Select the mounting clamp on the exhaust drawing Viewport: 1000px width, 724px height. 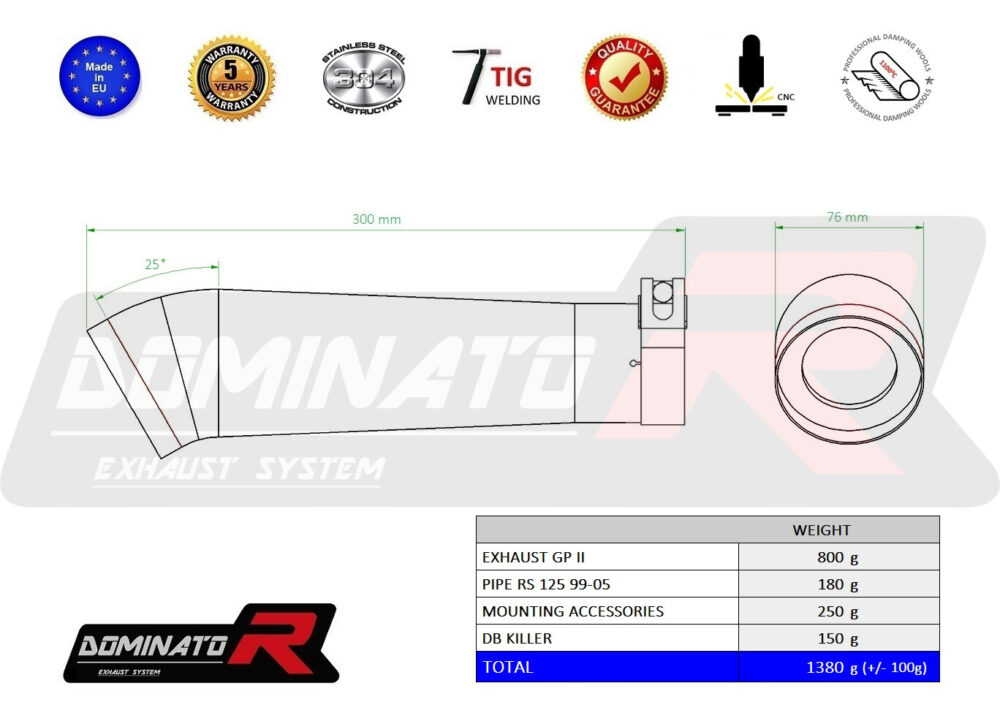click(x=662, y=302)
